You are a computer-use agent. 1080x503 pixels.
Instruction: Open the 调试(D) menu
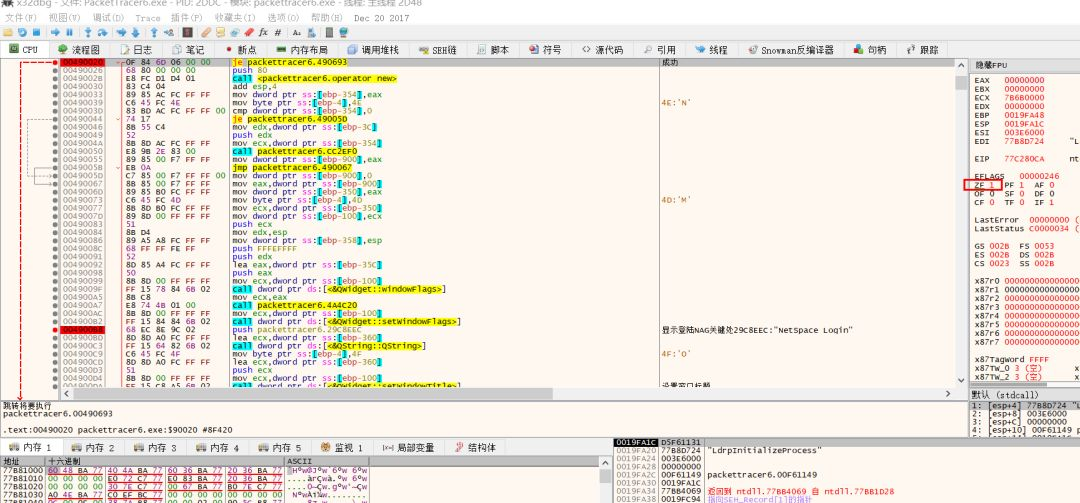click(107, 18)
